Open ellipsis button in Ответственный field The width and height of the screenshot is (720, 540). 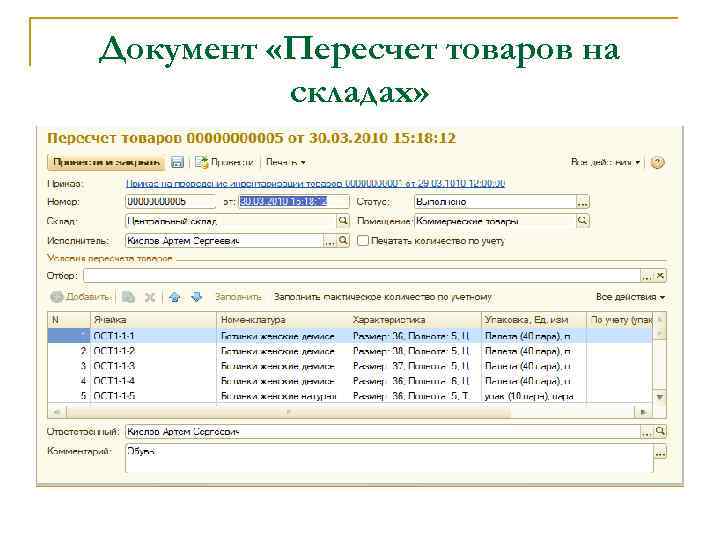coord(646,432)
